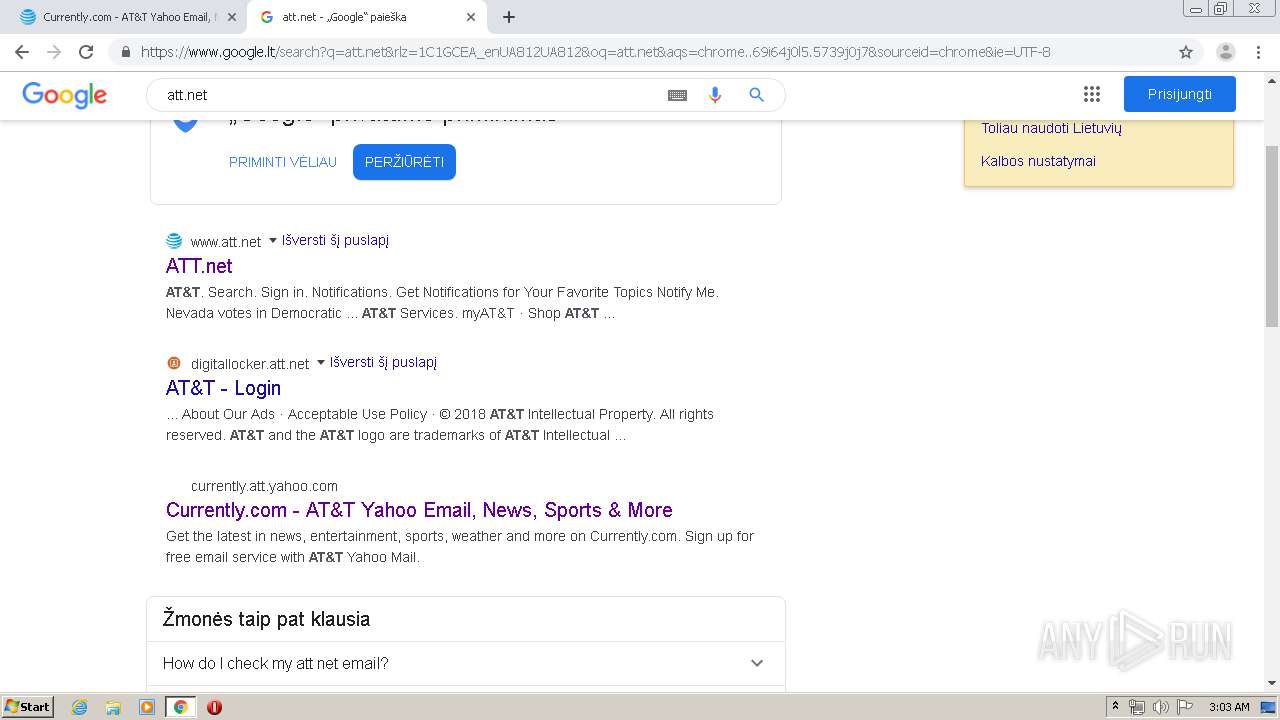Switch to the att.net Google search tab
The height and width of the screenshot is (720, 1280).
pyautogui.click(x=367, y=17)
